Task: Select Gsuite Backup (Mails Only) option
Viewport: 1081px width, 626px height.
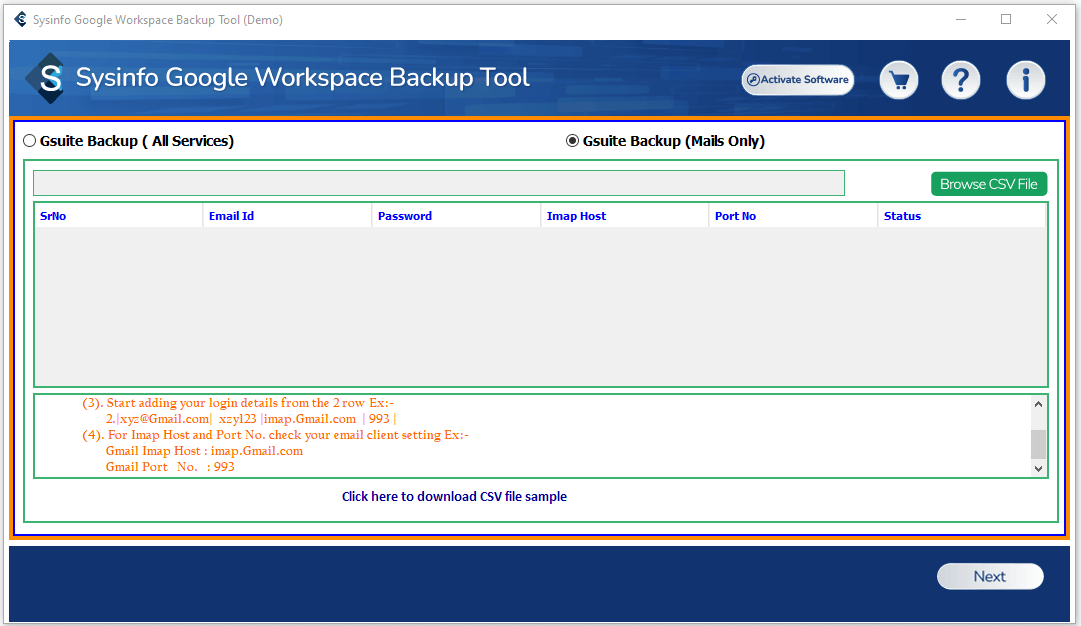Action: [573, 141]
